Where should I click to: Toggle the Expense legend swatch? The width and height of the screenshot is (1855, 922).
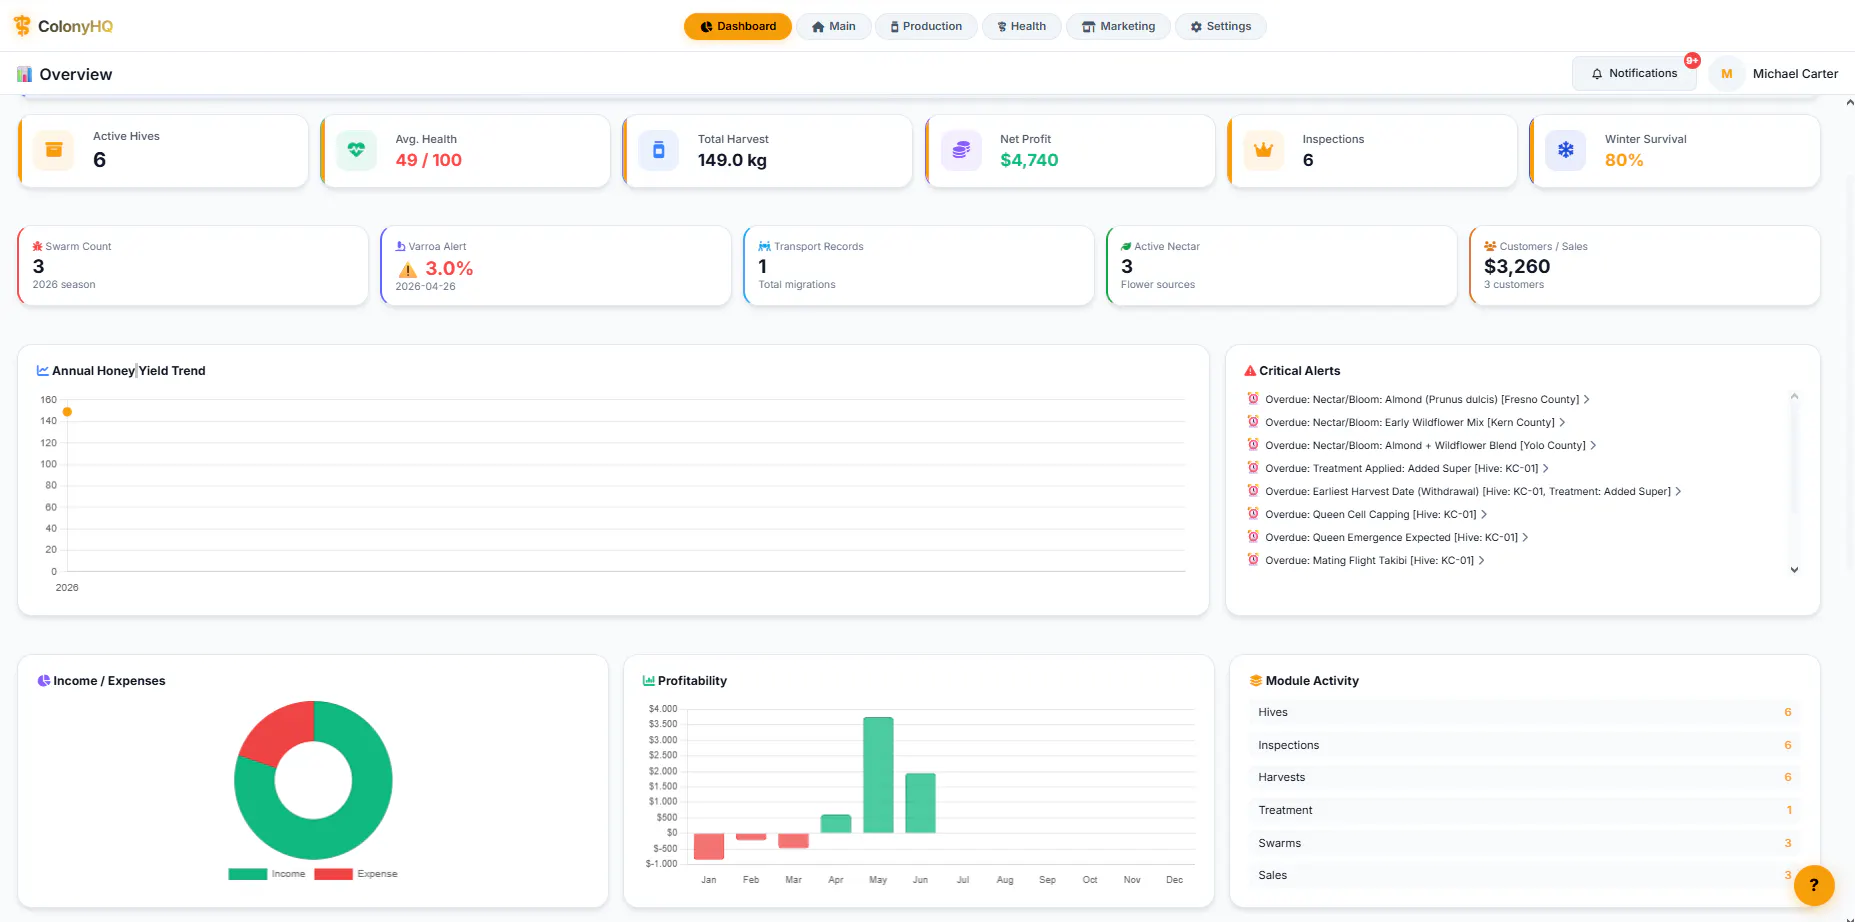(x=333, y=874)
